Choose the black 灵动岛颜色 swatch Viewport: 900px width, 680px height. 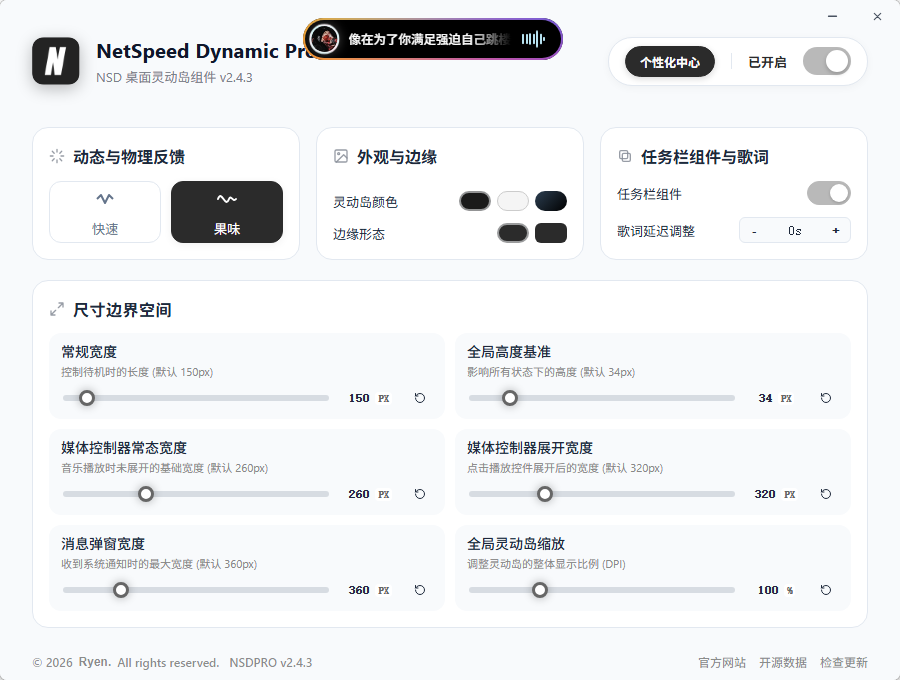coord(475,201)
